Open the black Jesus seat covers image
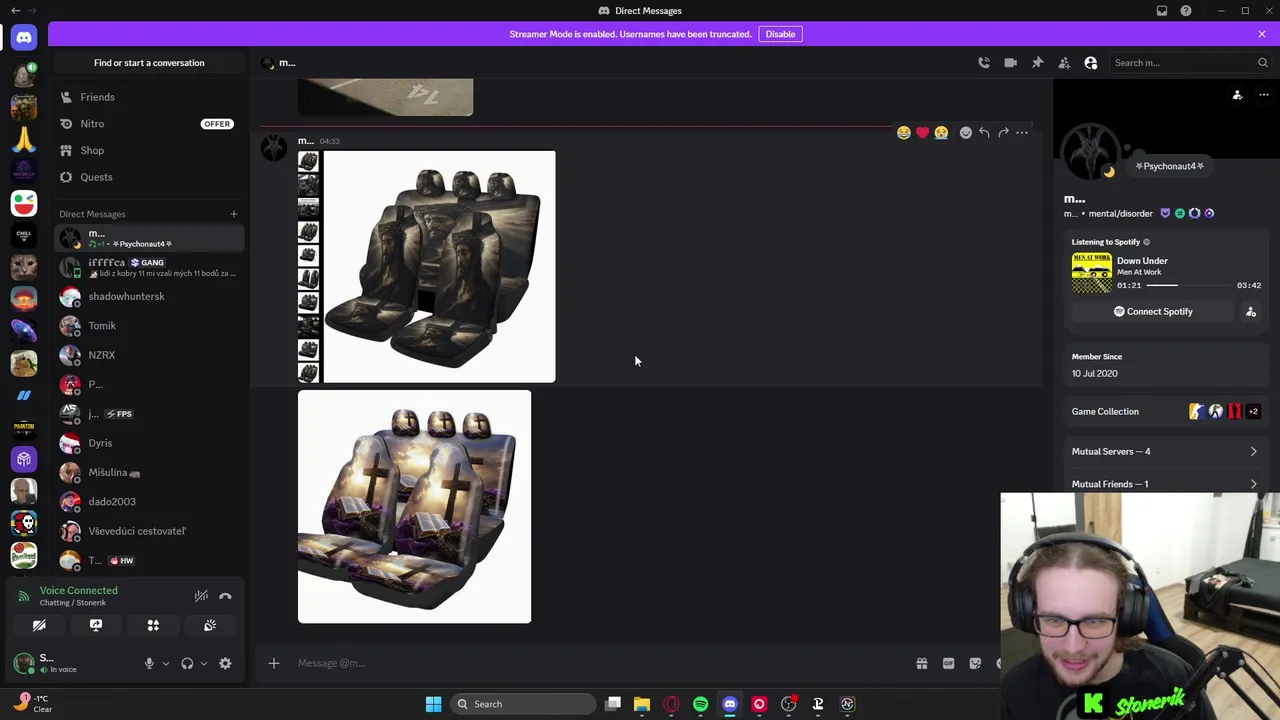The image size is (1280, 720). point(427,267)
